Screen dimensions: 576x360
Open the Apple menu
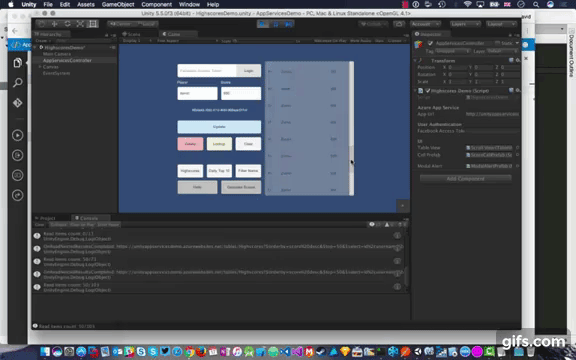click(x=11, y=4)
